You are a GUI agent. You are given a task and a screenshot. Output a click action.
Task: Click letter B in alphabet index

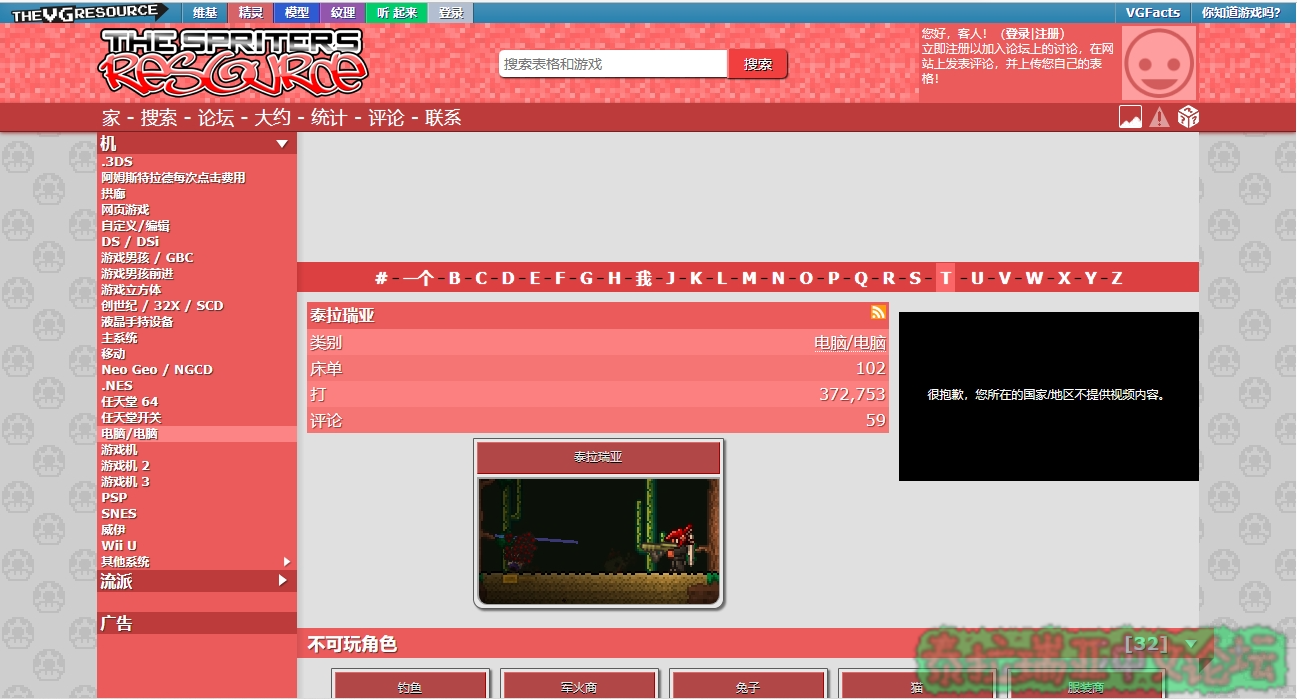454,278
